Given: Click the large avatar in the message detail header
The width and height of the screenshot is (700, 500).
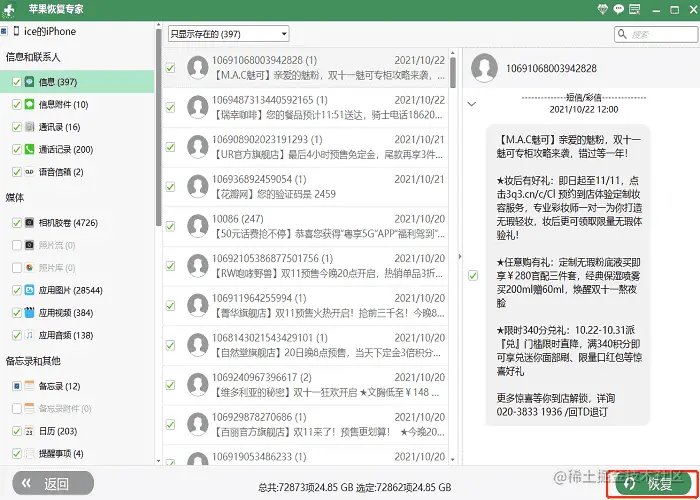Looking at the screenshot, I should [x=484, y=68].
